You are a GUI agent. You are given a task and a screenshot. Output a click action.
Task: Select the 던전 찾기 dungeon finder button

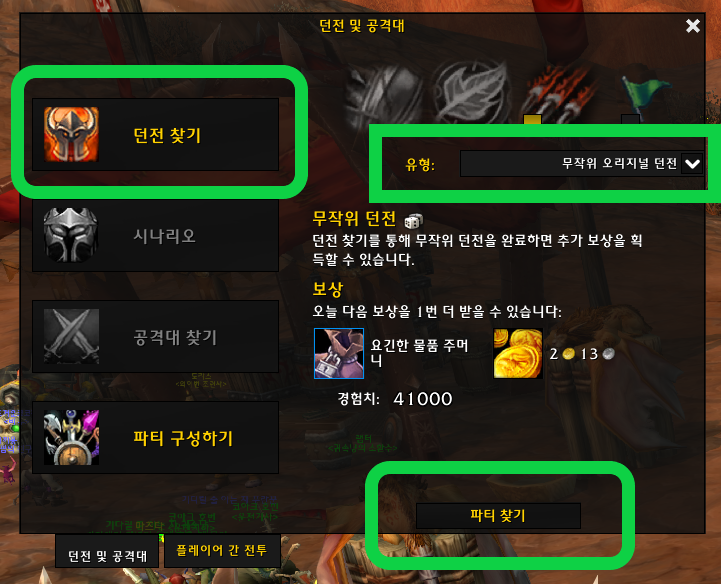click(x=155, y=134)
